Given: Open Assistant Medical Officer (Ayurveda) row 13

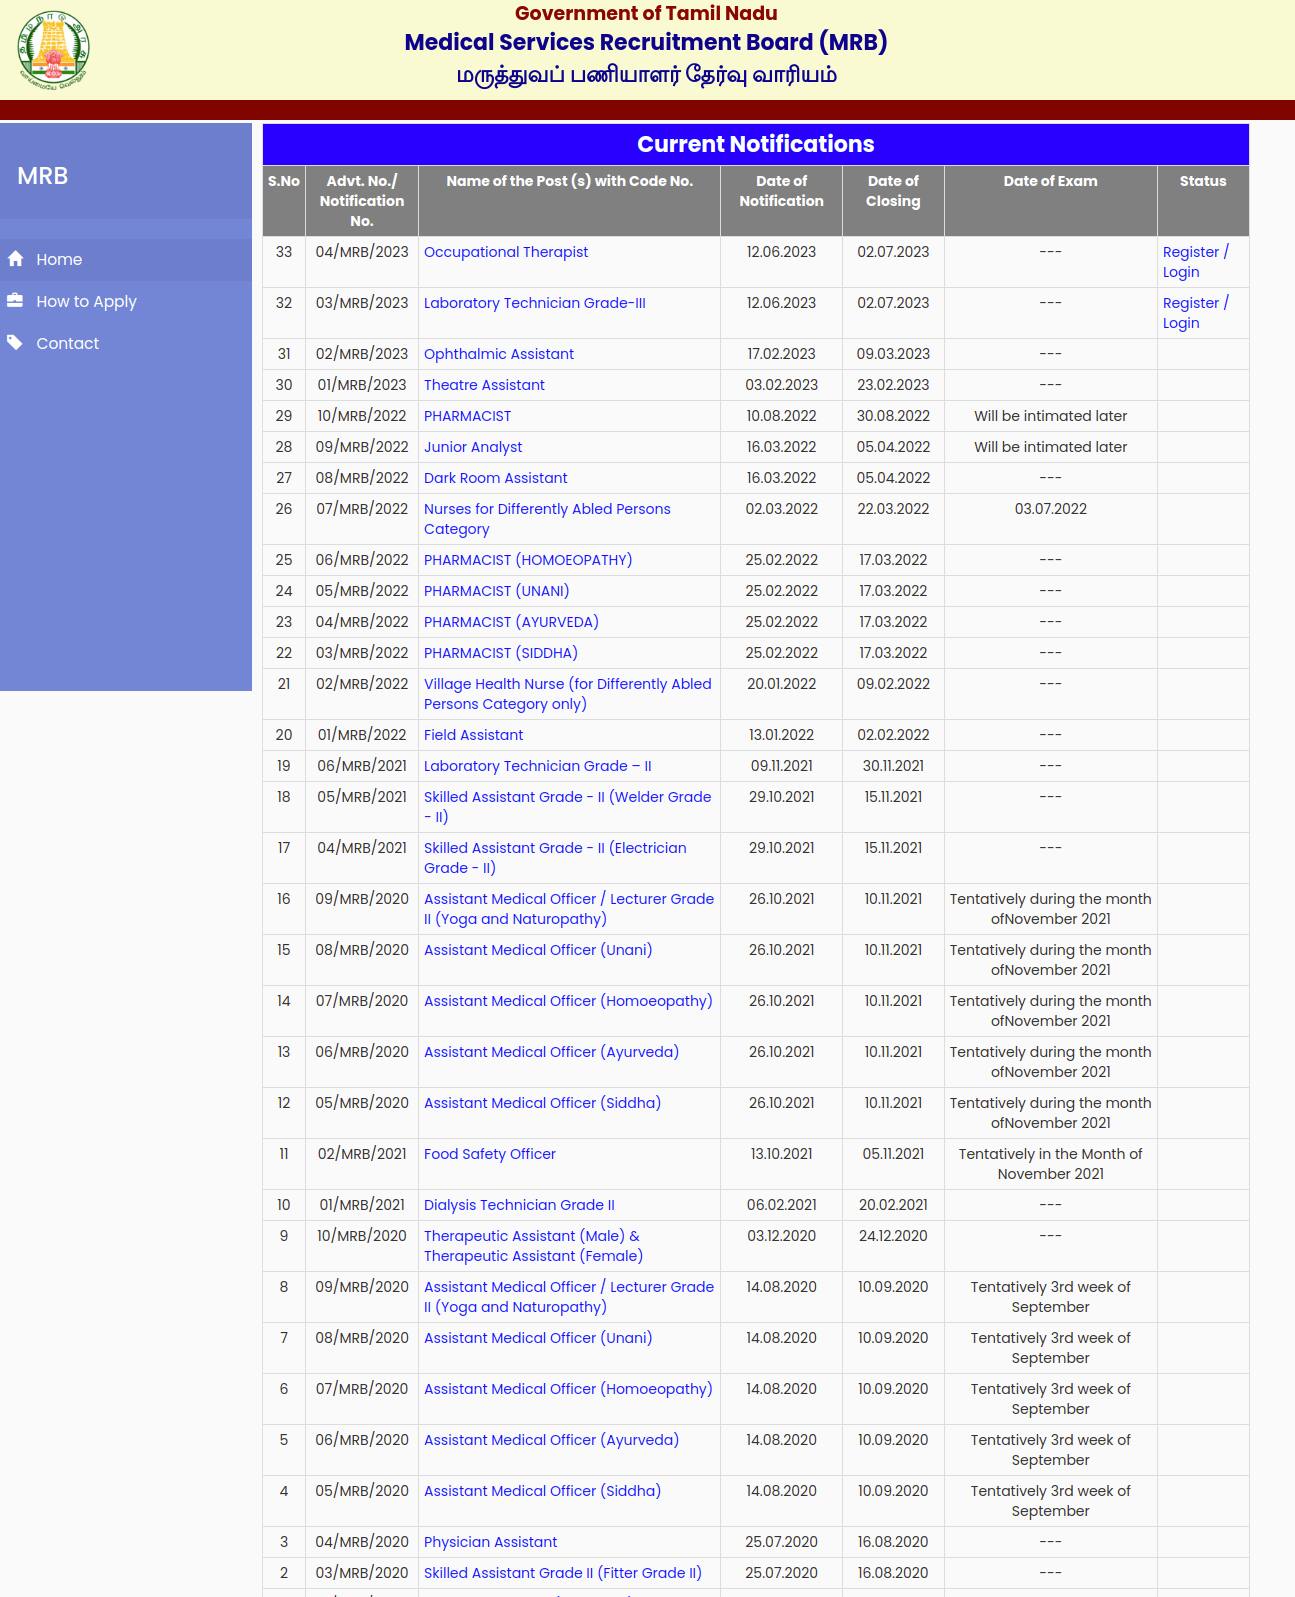Looking at the screenshot, I should click(551, 1052).
